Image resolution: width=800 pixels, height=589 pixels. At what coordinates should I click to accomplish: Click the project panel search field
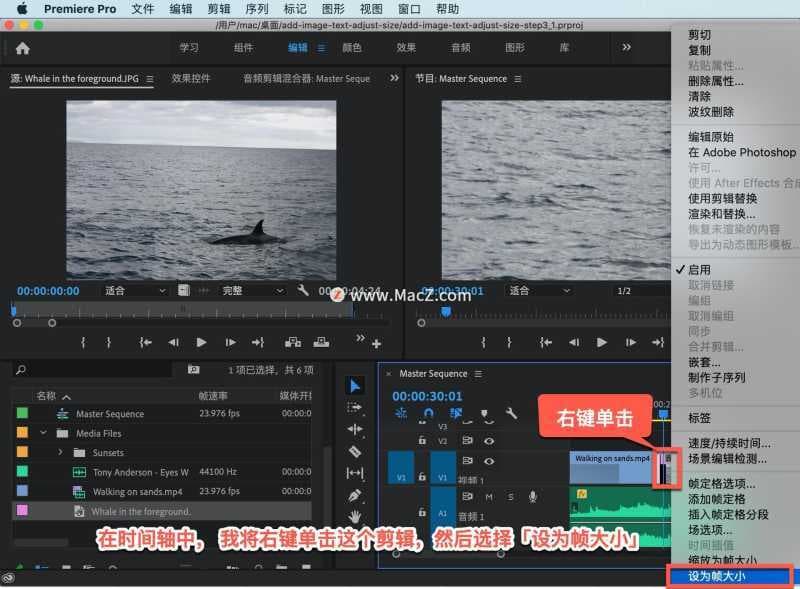(100, 369)
